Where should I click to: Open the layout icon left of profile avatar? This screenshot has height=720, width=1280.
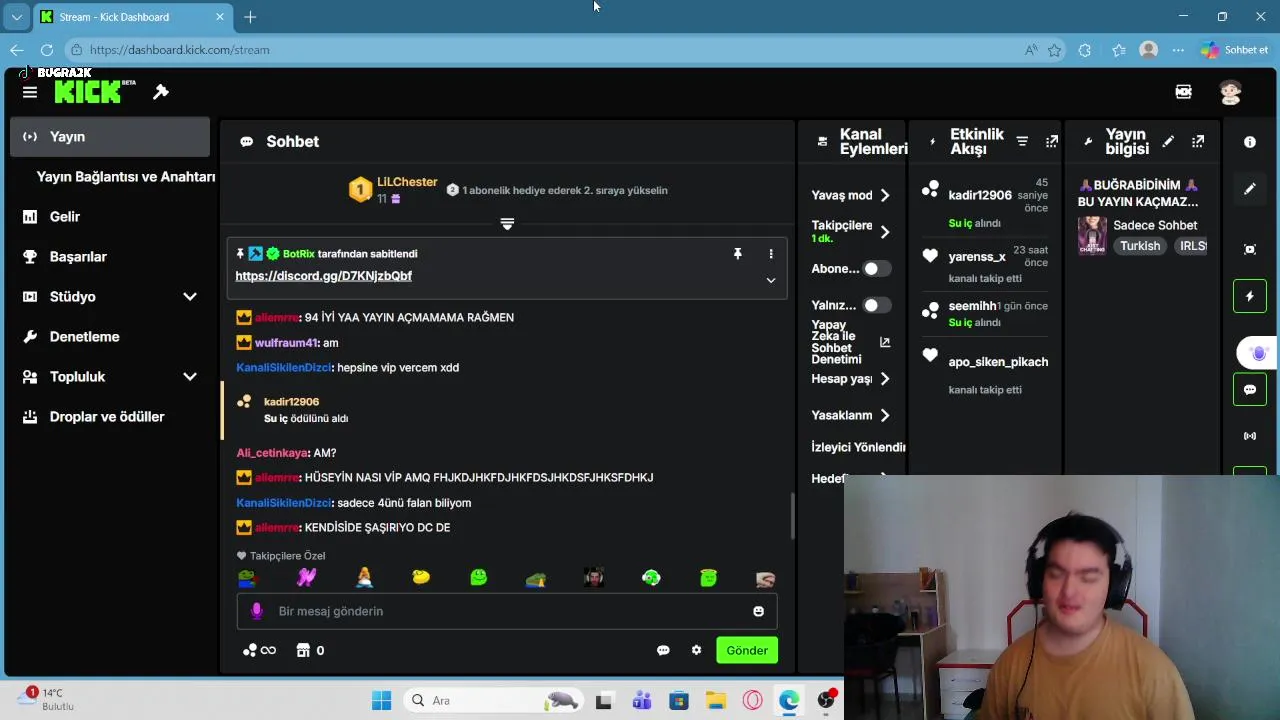1183,92
